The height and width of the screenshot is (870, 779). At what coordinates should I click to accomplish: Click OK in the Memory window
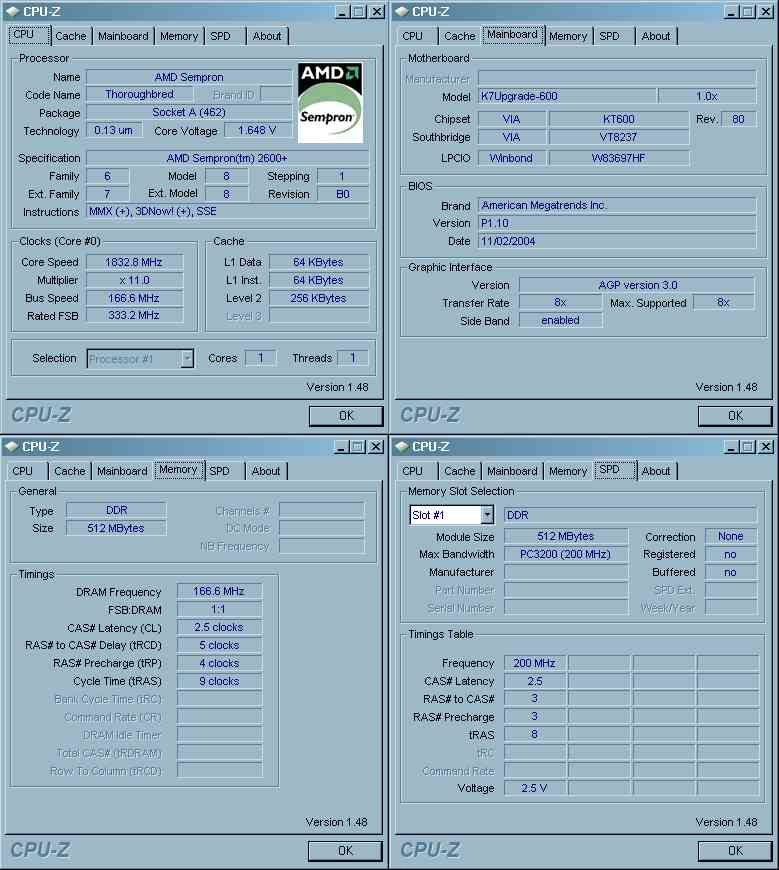point(345,851)
